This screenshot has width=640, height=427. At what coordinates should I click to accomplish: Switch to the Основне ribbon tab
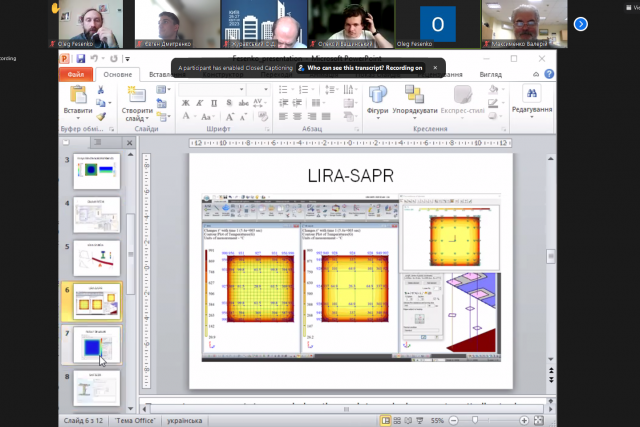(118, 74)
